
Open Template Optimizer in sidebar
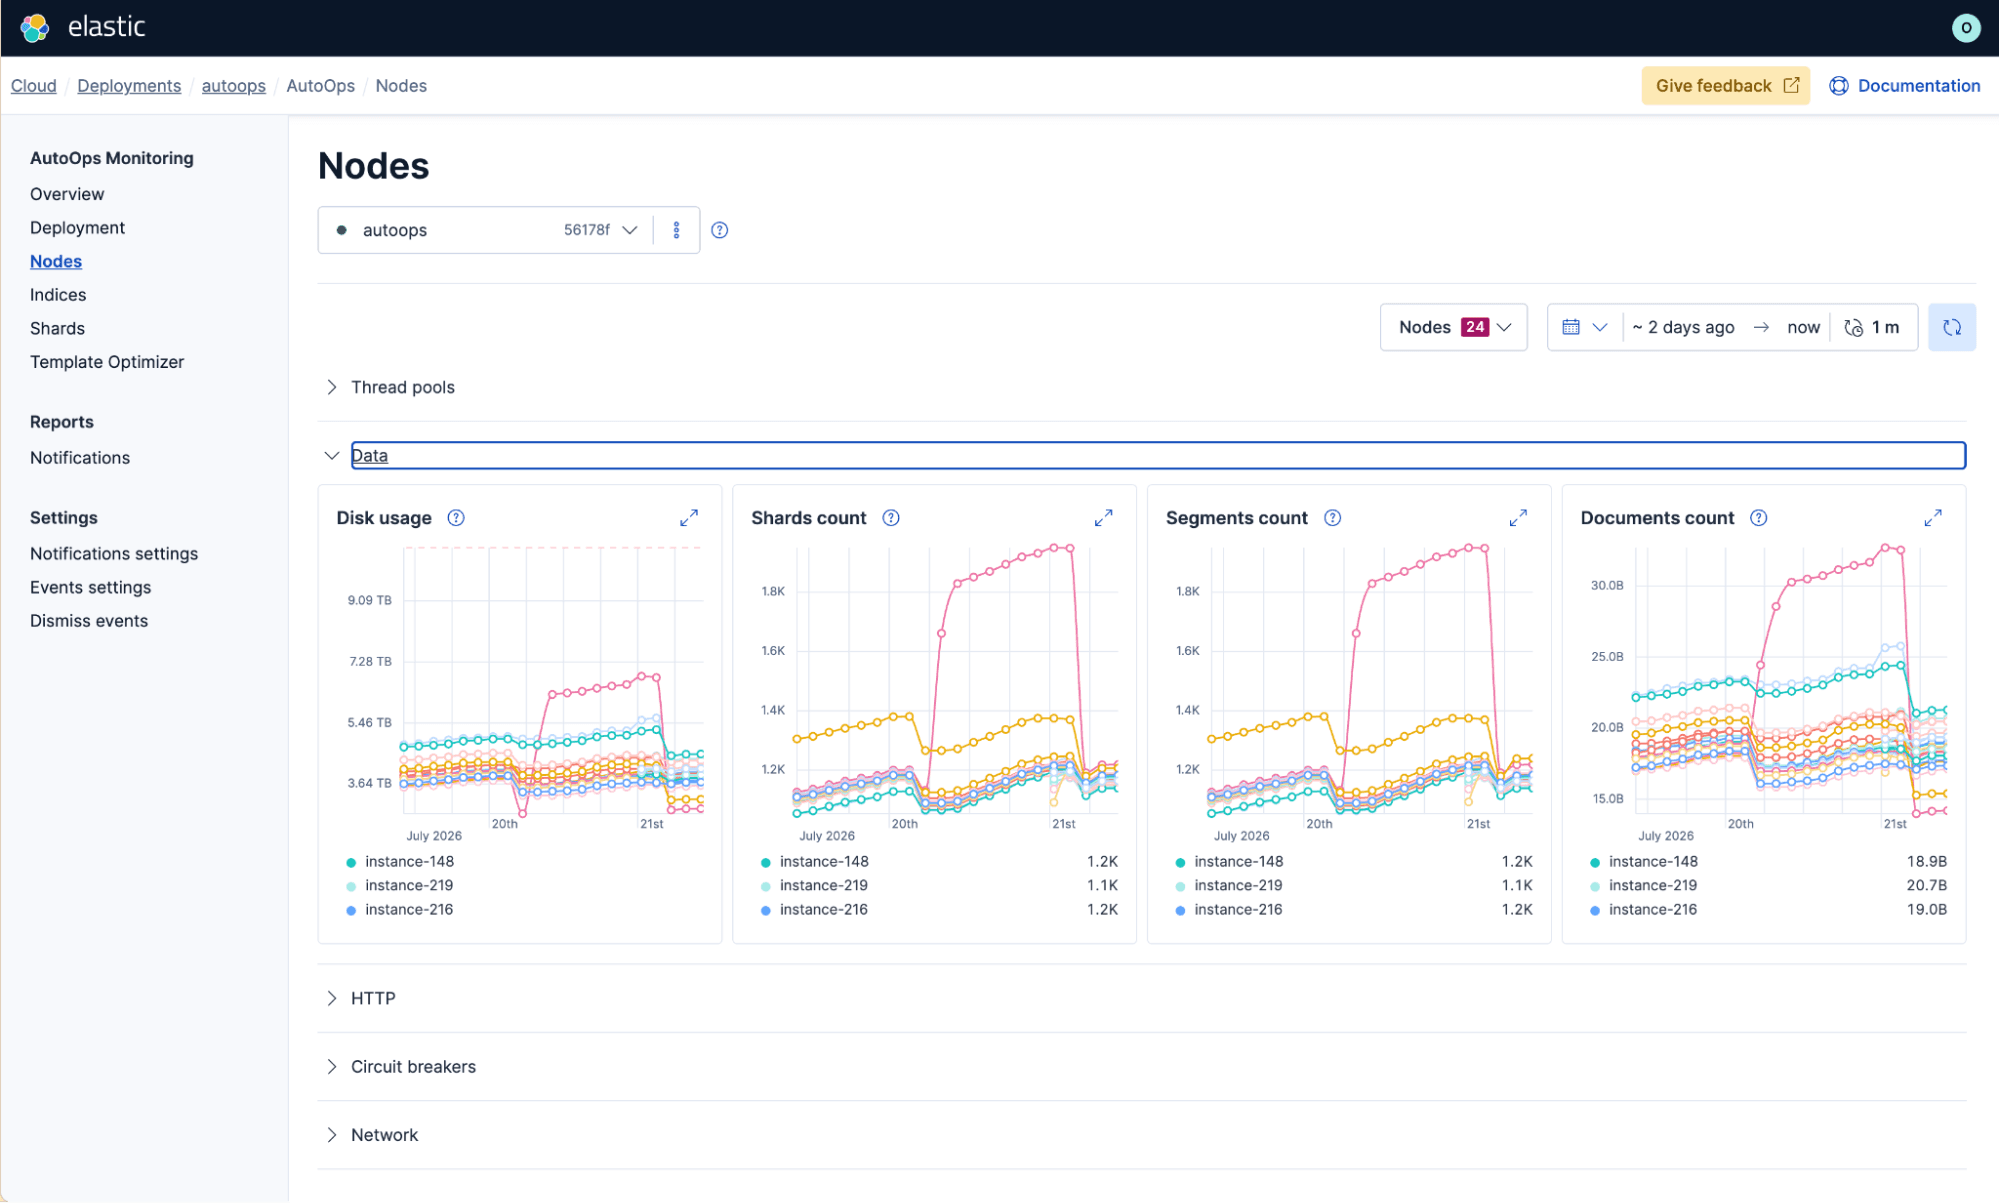(x=107, y=362)
